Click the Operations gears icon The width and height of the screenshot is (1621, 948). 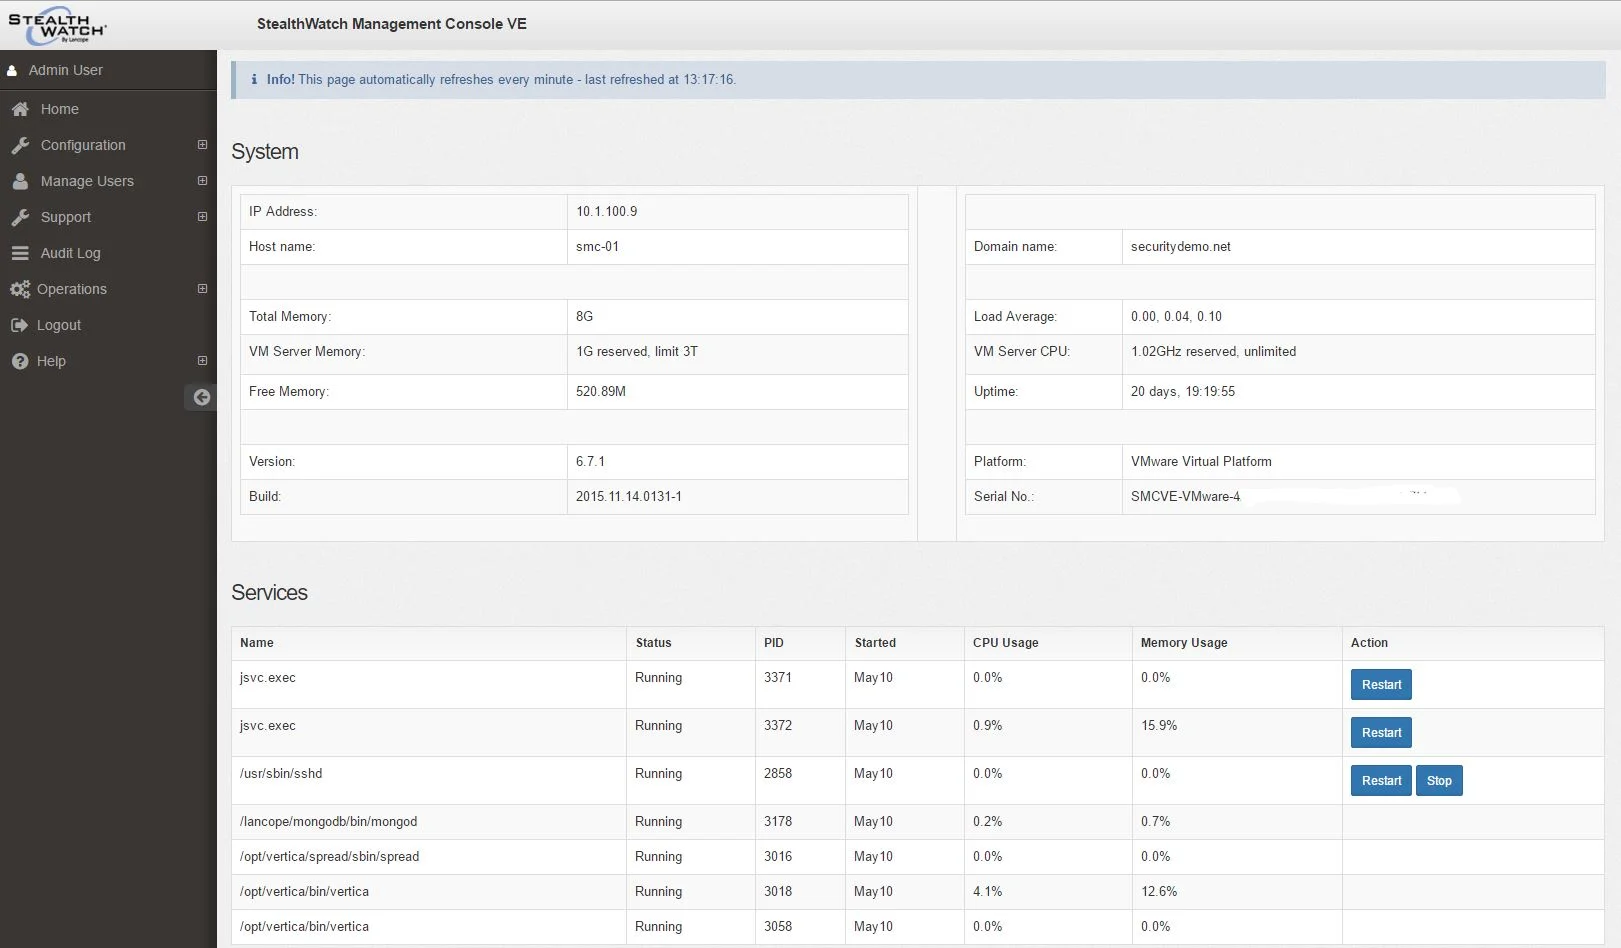click(x=20, y=289)
